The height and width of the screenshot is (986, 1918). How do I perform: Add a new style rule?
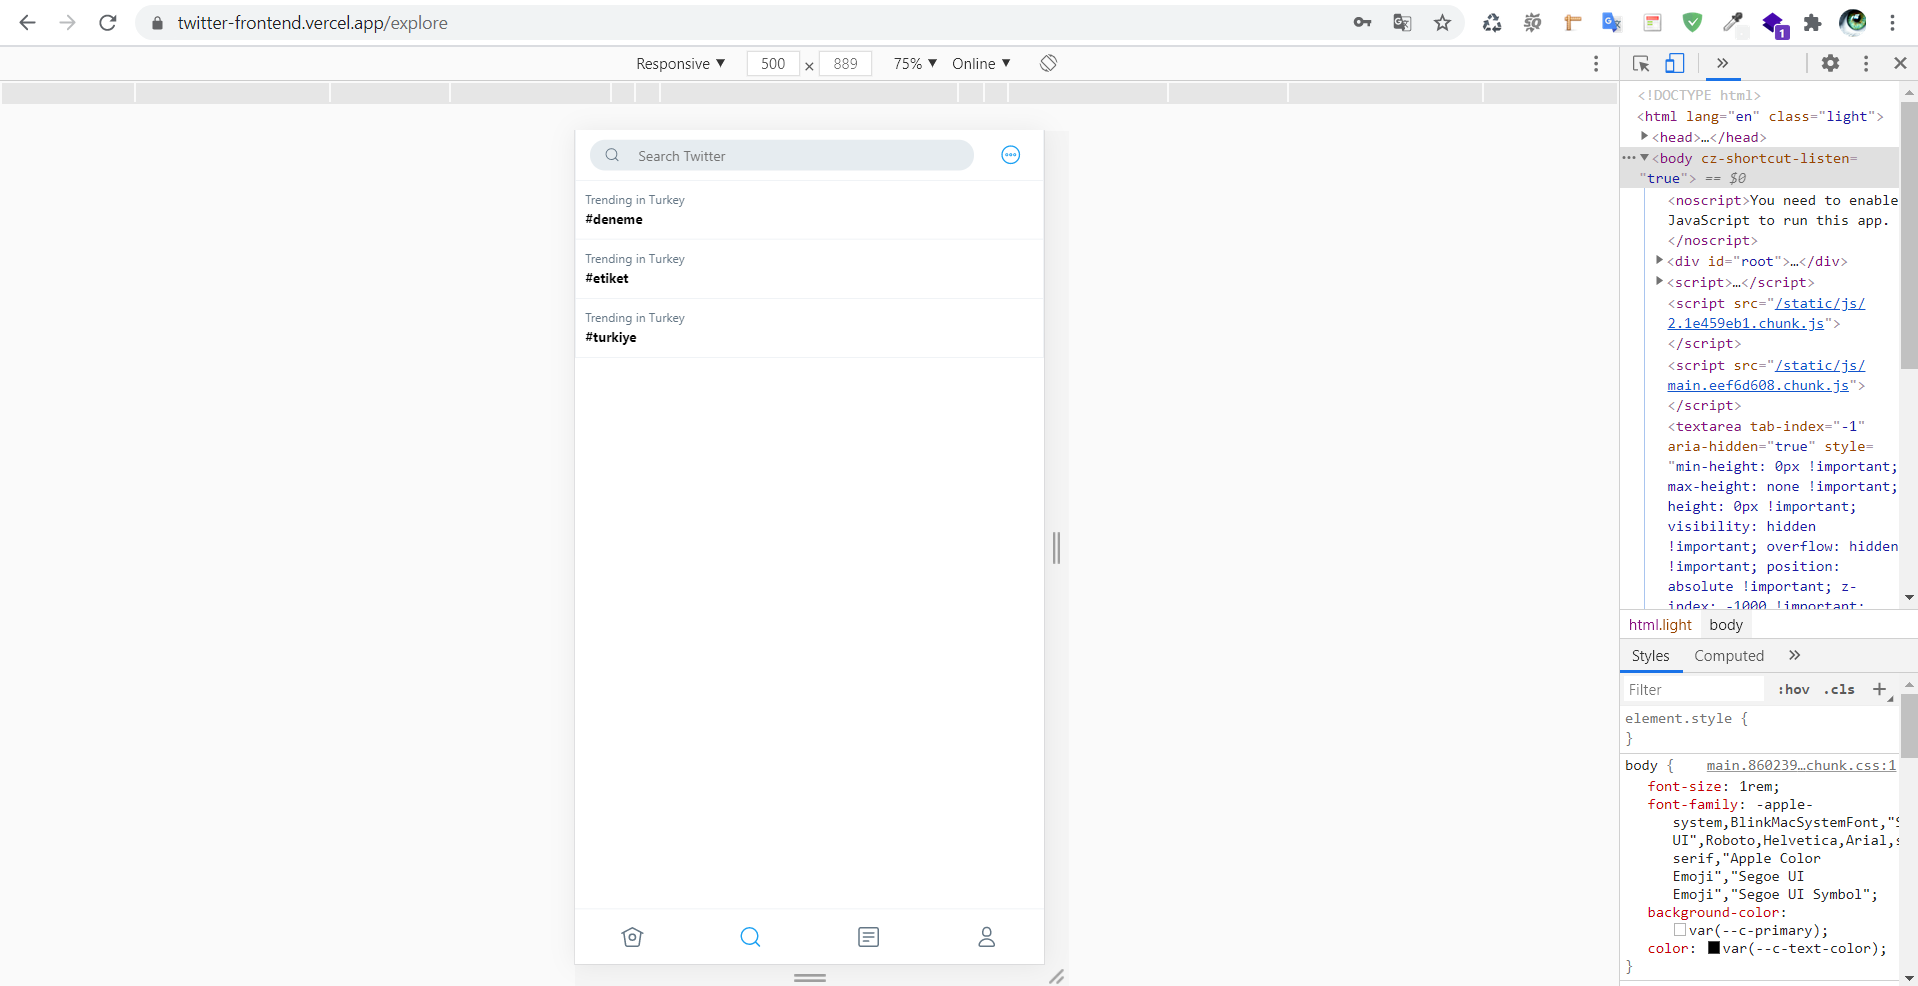(1879, 689)
